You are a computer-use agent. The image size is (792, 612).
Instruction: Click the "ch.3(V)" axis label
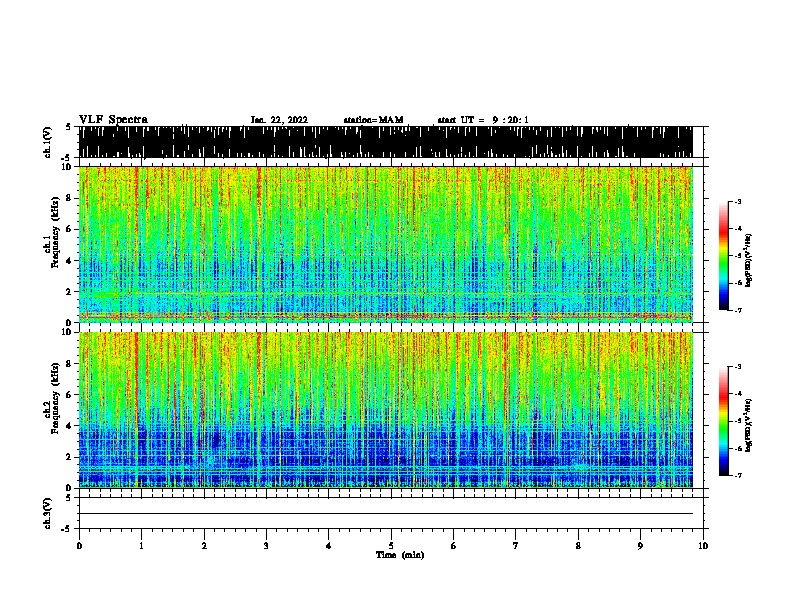[48, 513]
